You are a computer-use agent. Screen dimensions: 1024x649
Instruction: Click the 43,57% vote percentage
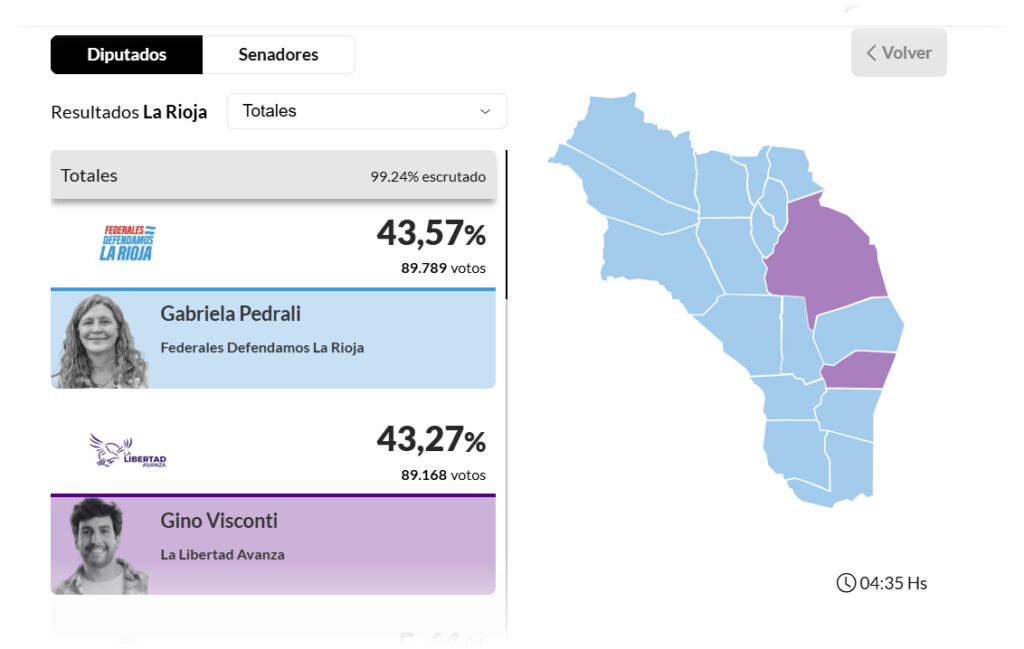pos(431,233)
